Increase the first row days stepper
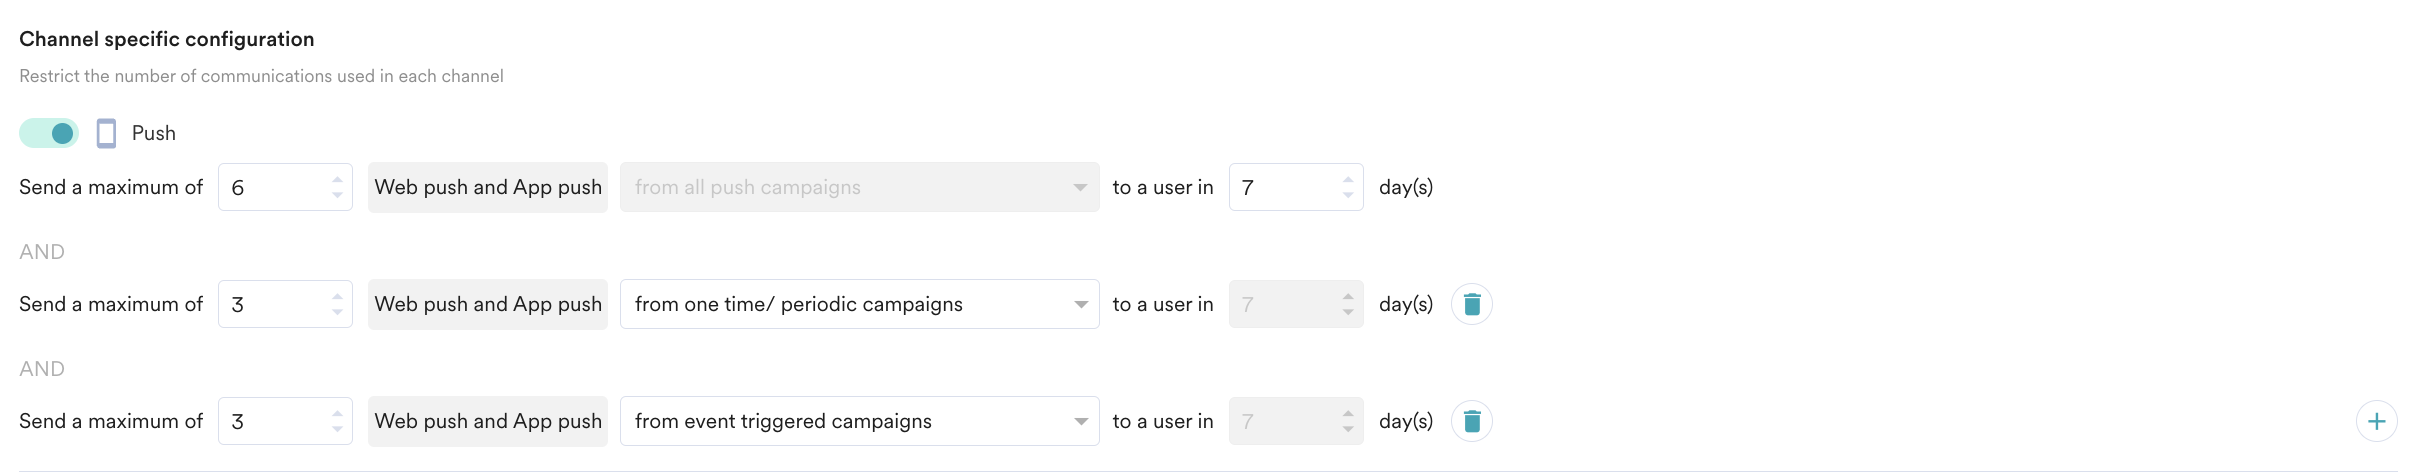The image size is (2420, 476). pos(1348,180)
